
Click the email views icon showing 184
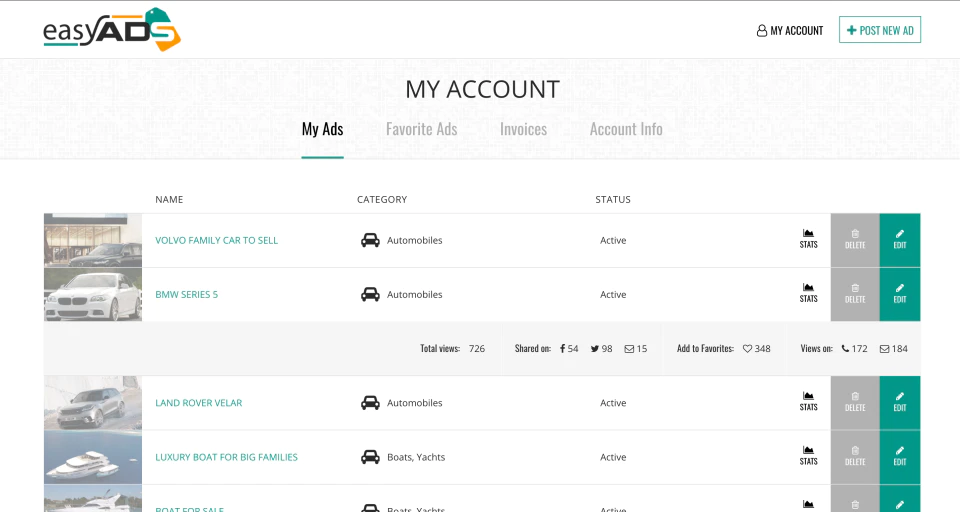pos(885,349)
